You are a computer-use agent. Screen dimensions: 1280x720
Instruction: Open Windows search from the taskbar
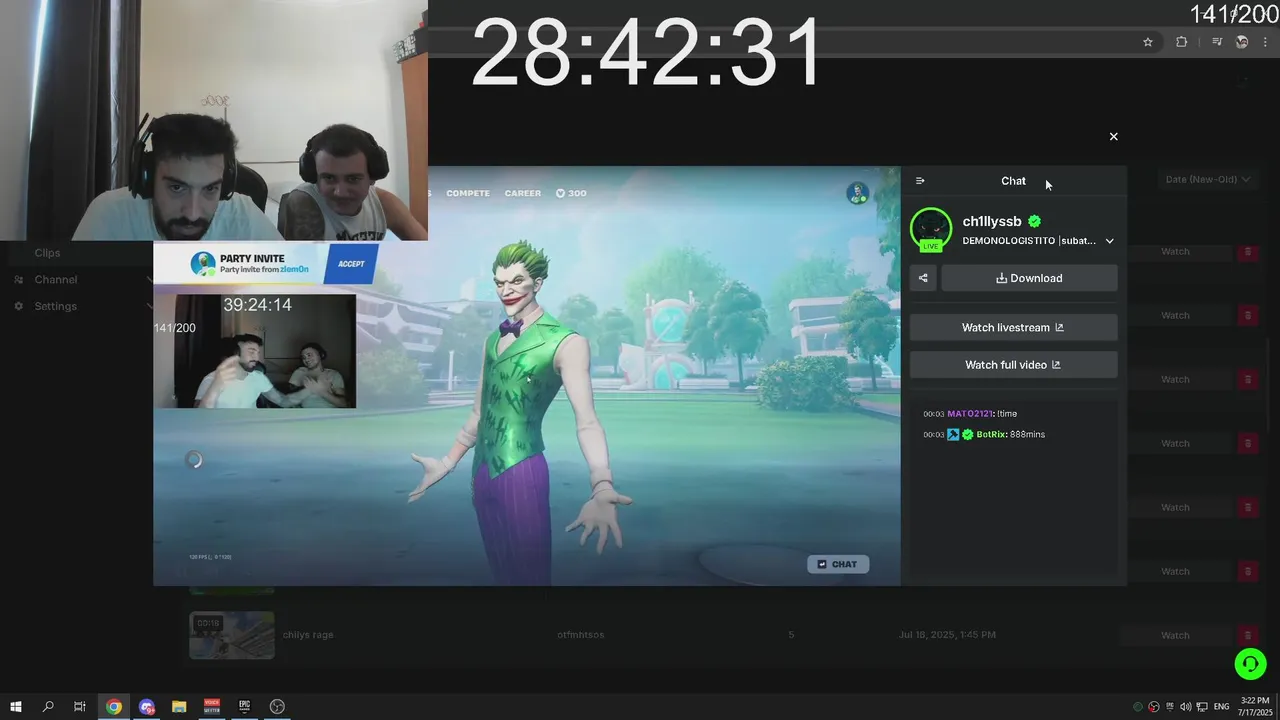tap(48, 706)
